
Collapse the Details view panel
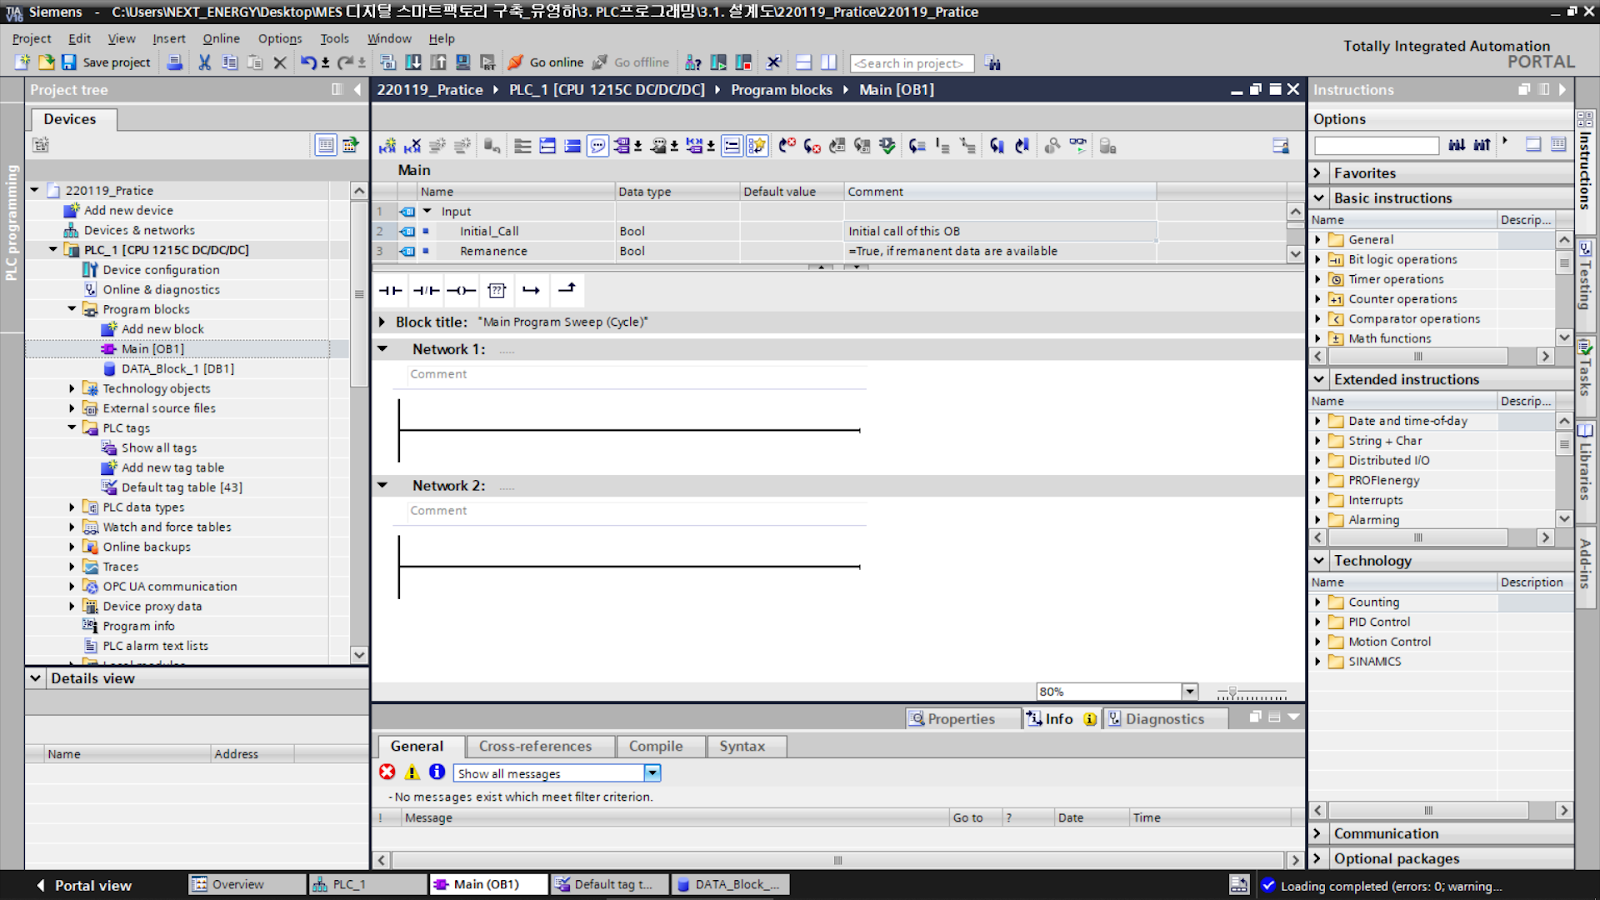36,678
